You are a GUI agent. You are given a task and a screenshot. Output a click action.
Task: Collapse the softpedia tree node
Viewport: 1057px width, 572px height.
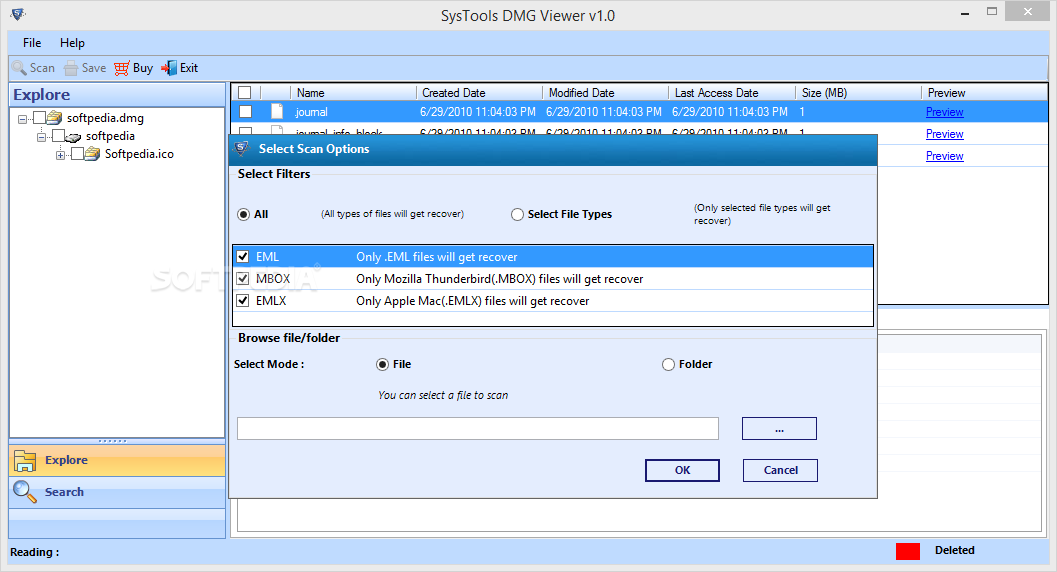coord(41,137)
